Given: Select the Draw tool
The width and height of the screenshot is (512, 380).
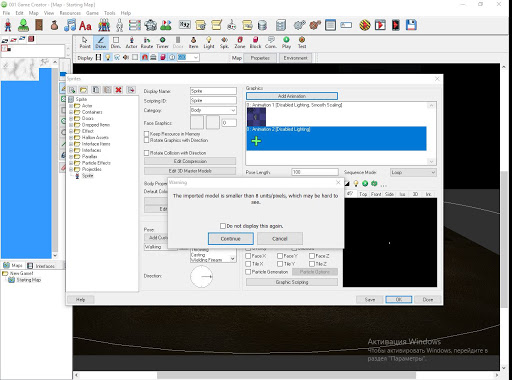Looking at the screenshot, I should pos(101,43).
